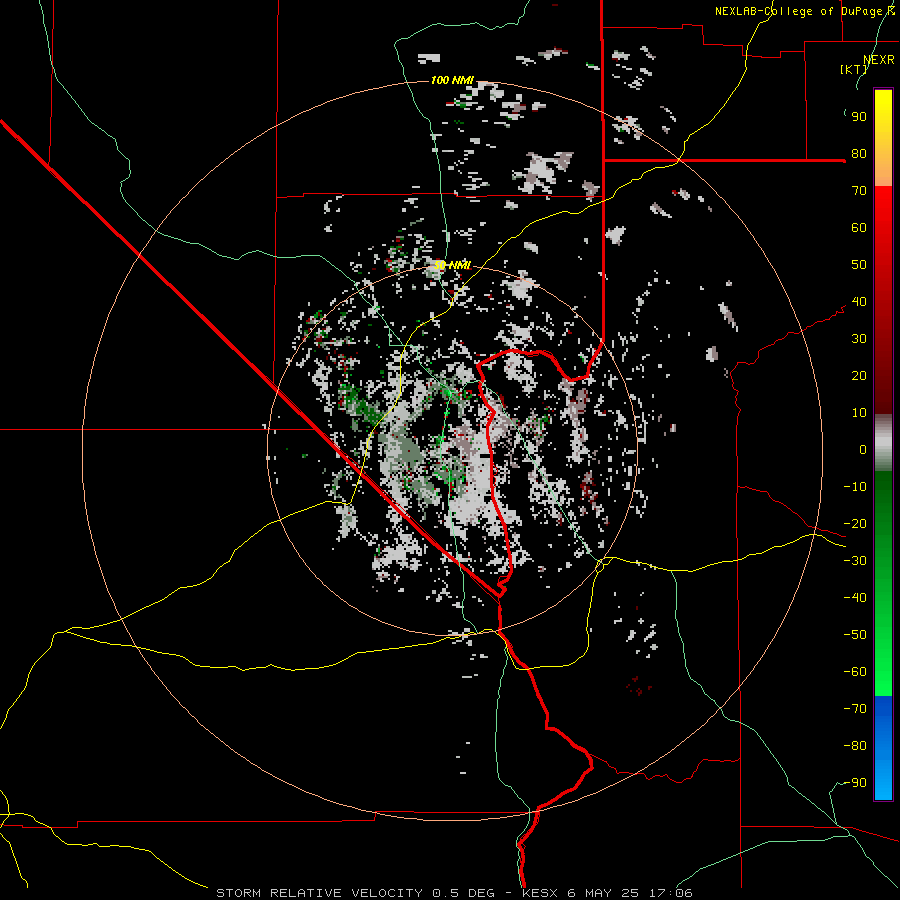The width and height of the screenshot is (900, 900).
Task: Pick the "-60" scale label
Action: click(855, 672)
